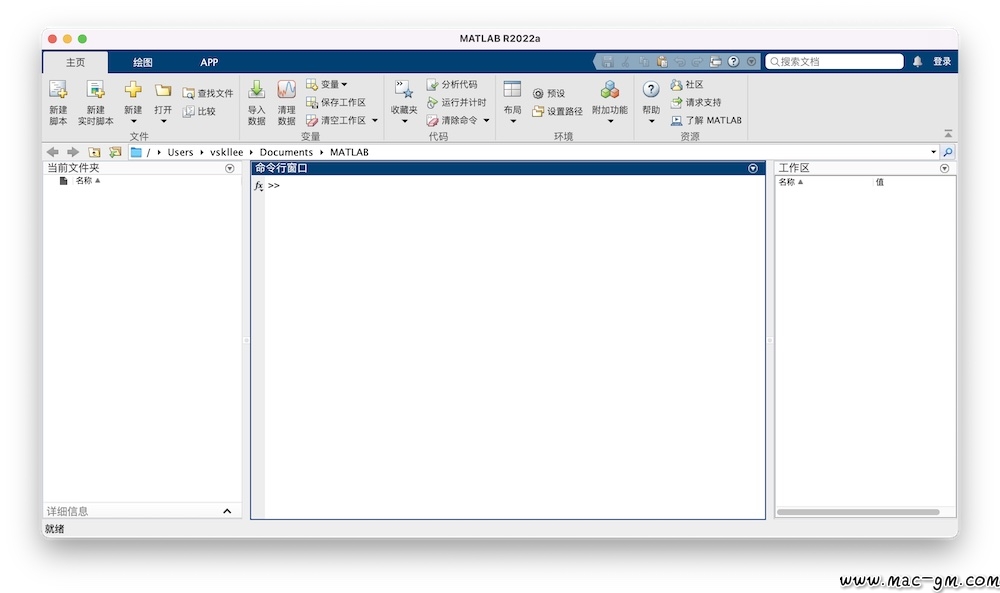Screen dimensions: 1000x593
Task: Click 了解 MATLAB (Learn MATLAB)
Action: click(706, 120)
